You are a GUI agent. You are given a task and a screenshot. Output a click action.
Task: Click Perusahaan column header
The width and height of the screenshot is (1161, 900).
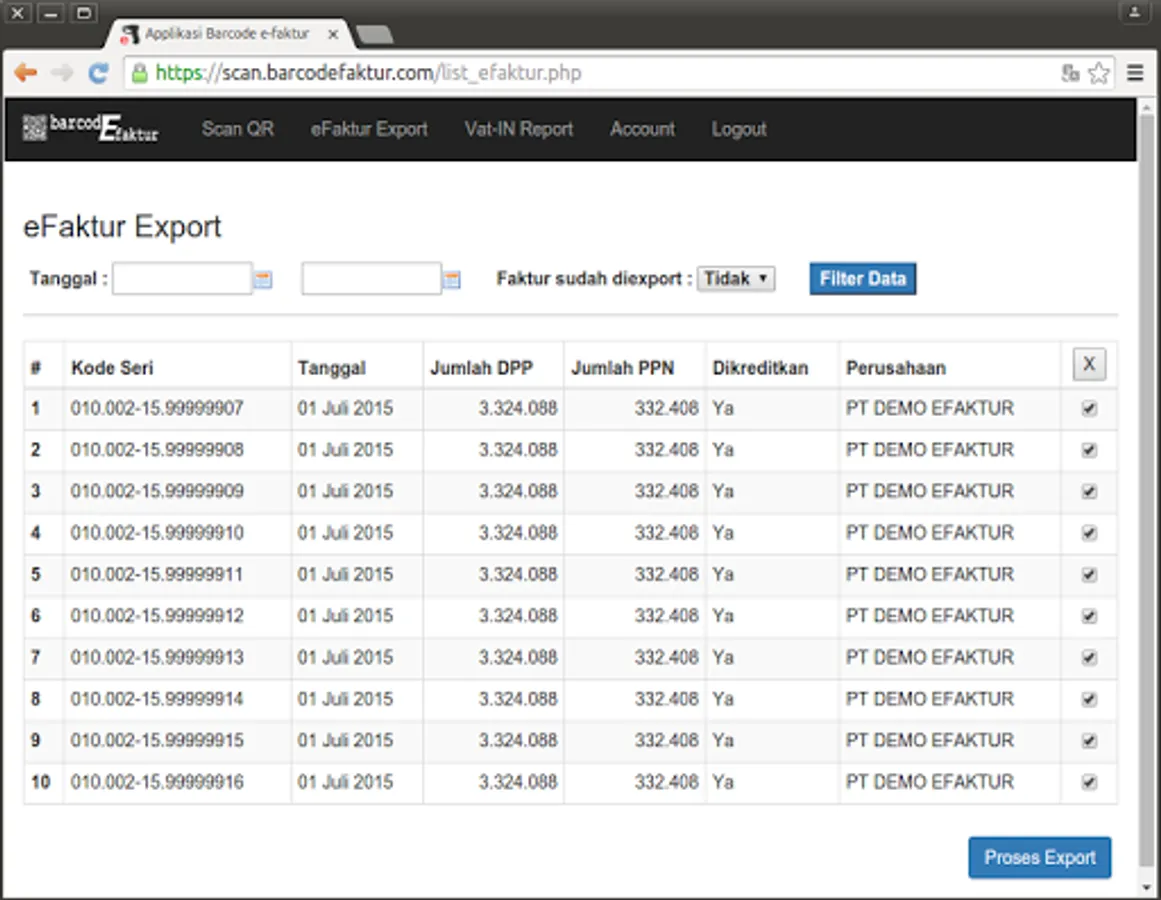[x=896, y=368]
